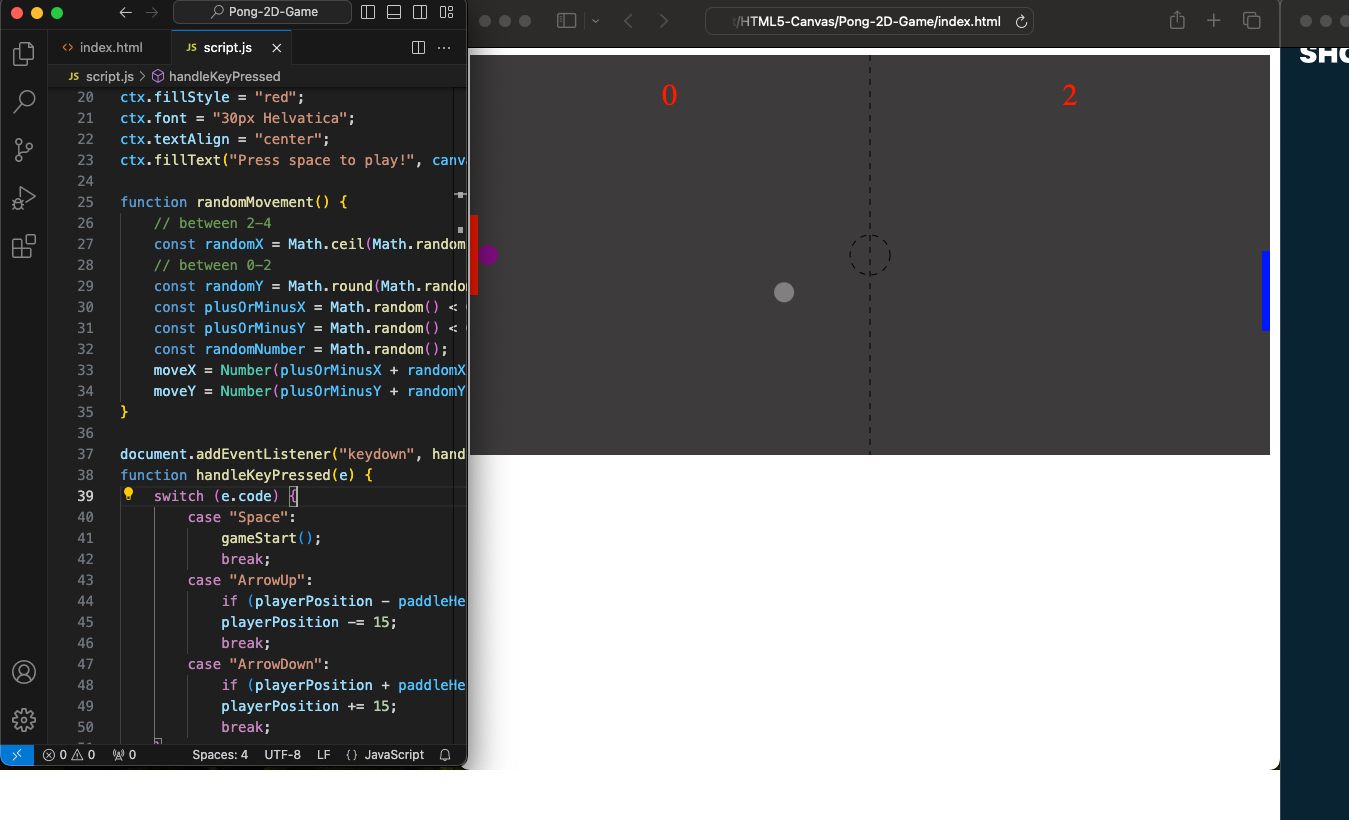
Task: Open the Search view in the activity bar
Action: pos(24,102)
